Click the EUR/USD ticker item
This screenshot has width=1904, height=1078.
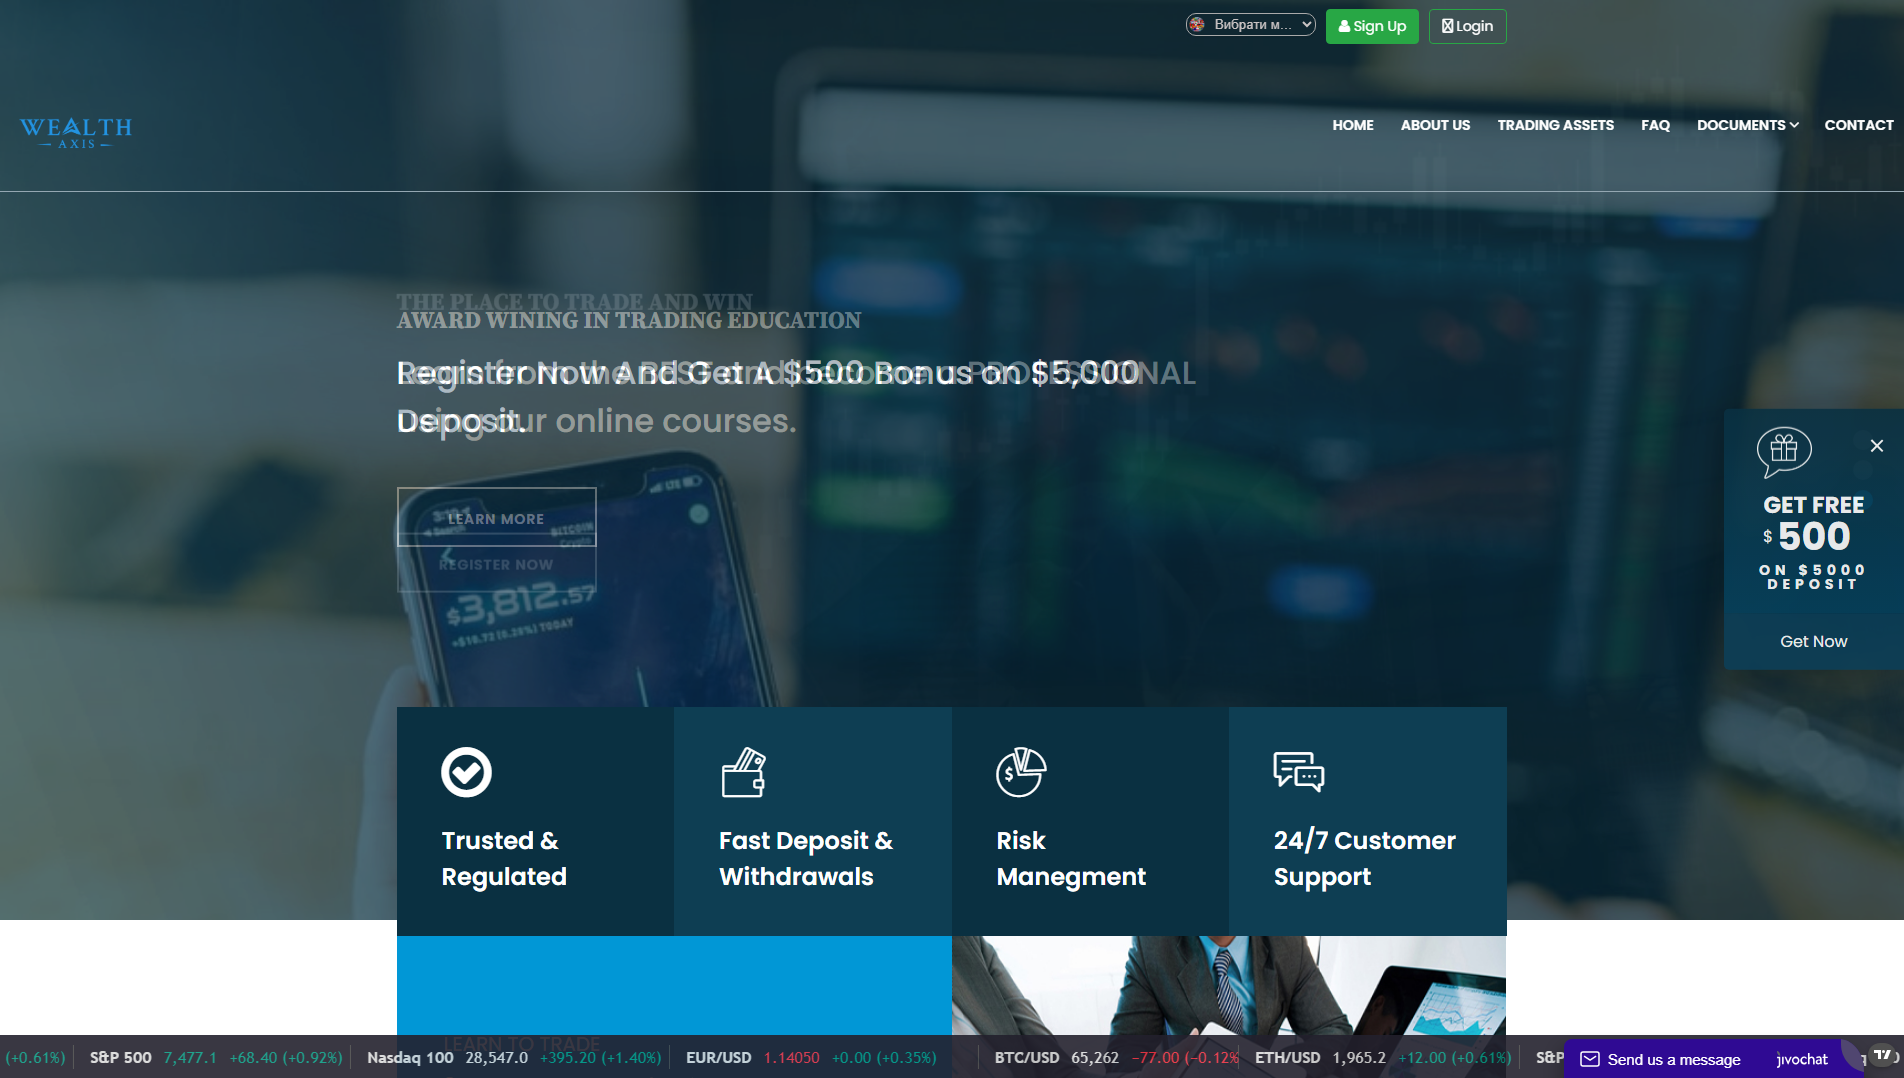[x=811, y=1058]
